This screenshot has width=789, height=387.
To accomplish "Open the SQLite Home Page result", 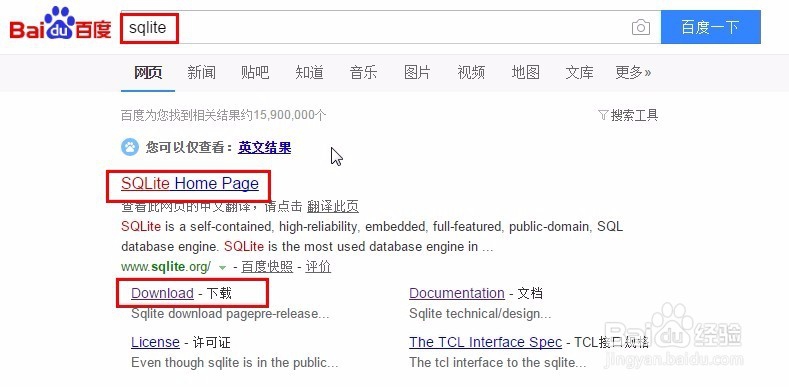I will pyautogui.click(x=190, y=184).
